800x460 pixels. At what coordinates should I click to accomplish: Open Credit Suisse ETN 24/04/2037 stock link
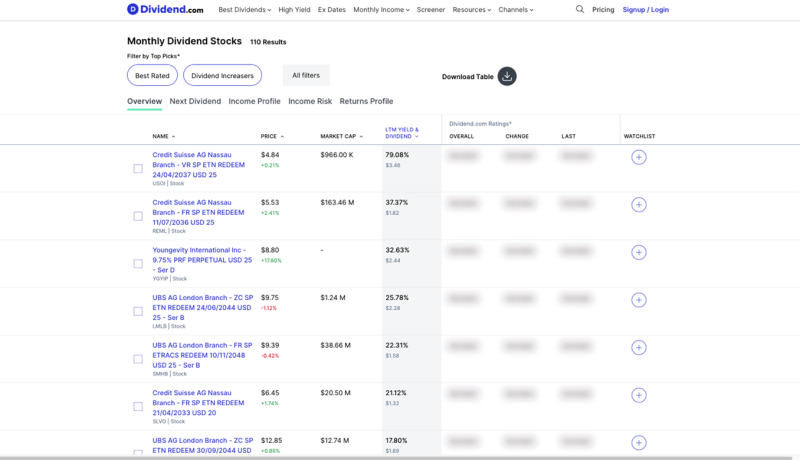click(198, 165)
